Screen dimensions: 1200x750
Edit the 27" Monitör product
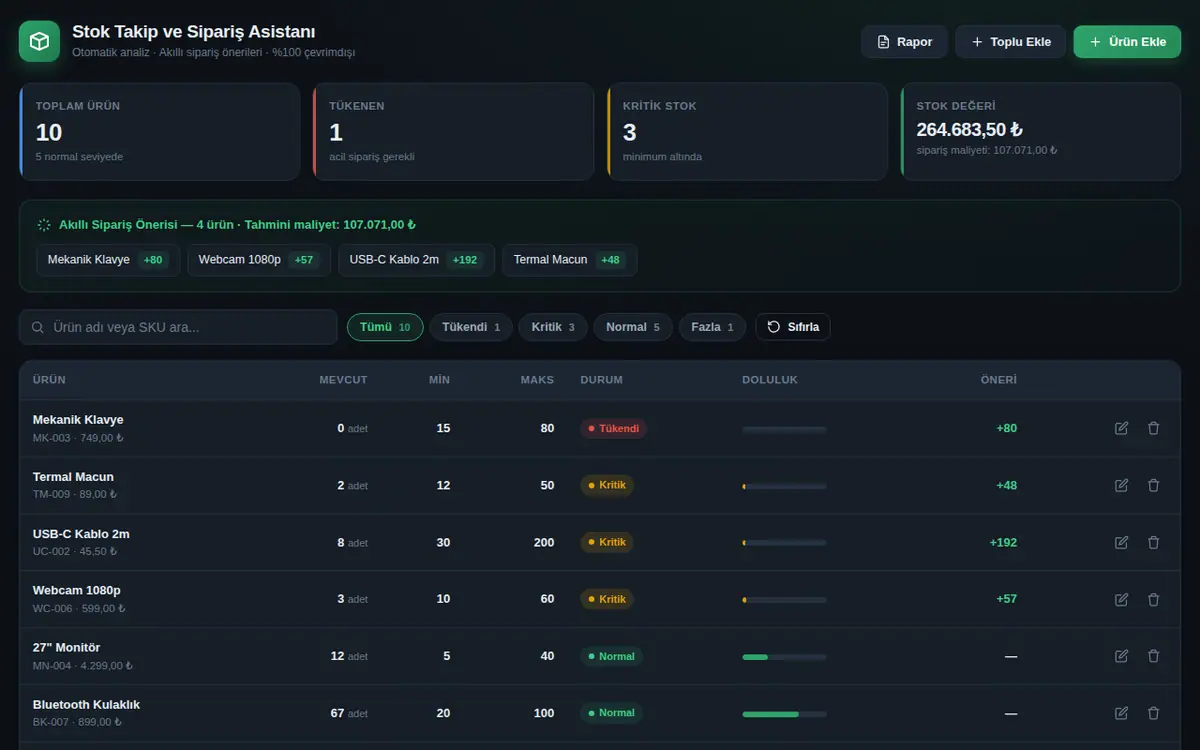1122,656
